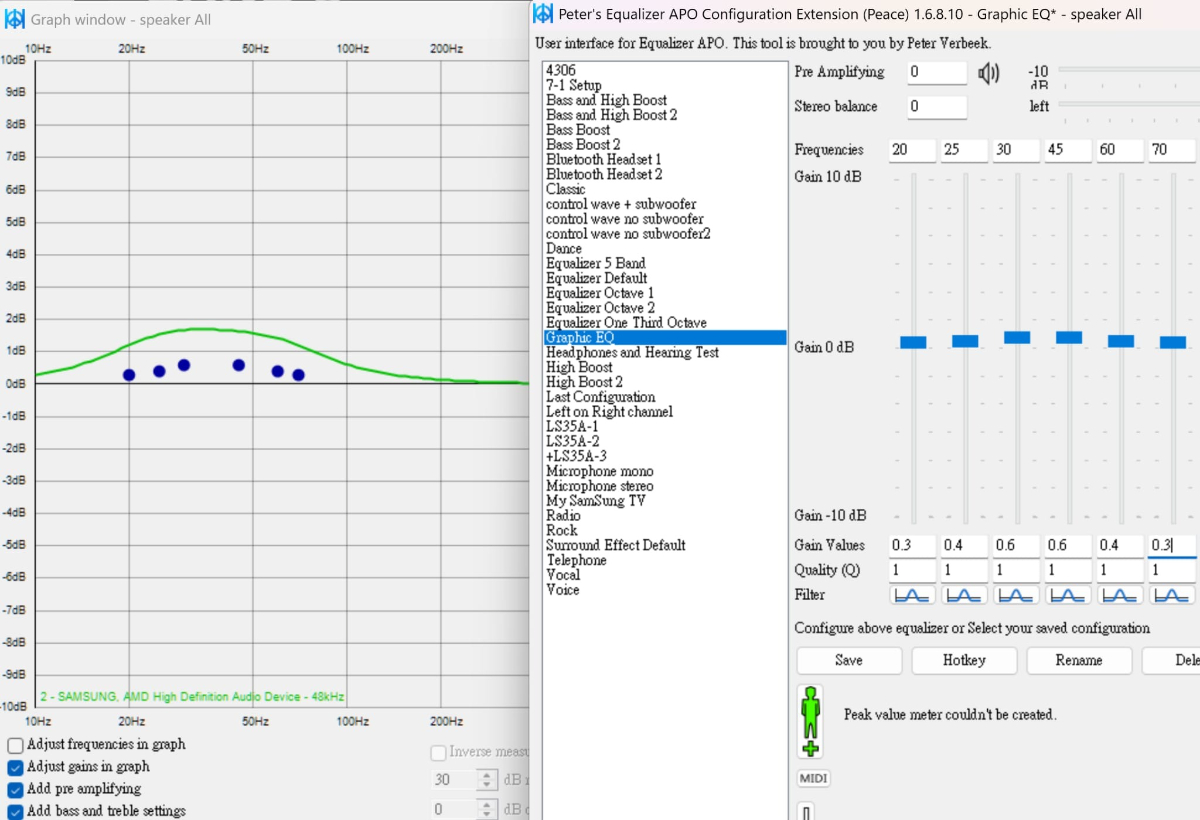Open filter type icon for 70 Hz band
The image size is (1200, 820).
tap(1172, 595)
